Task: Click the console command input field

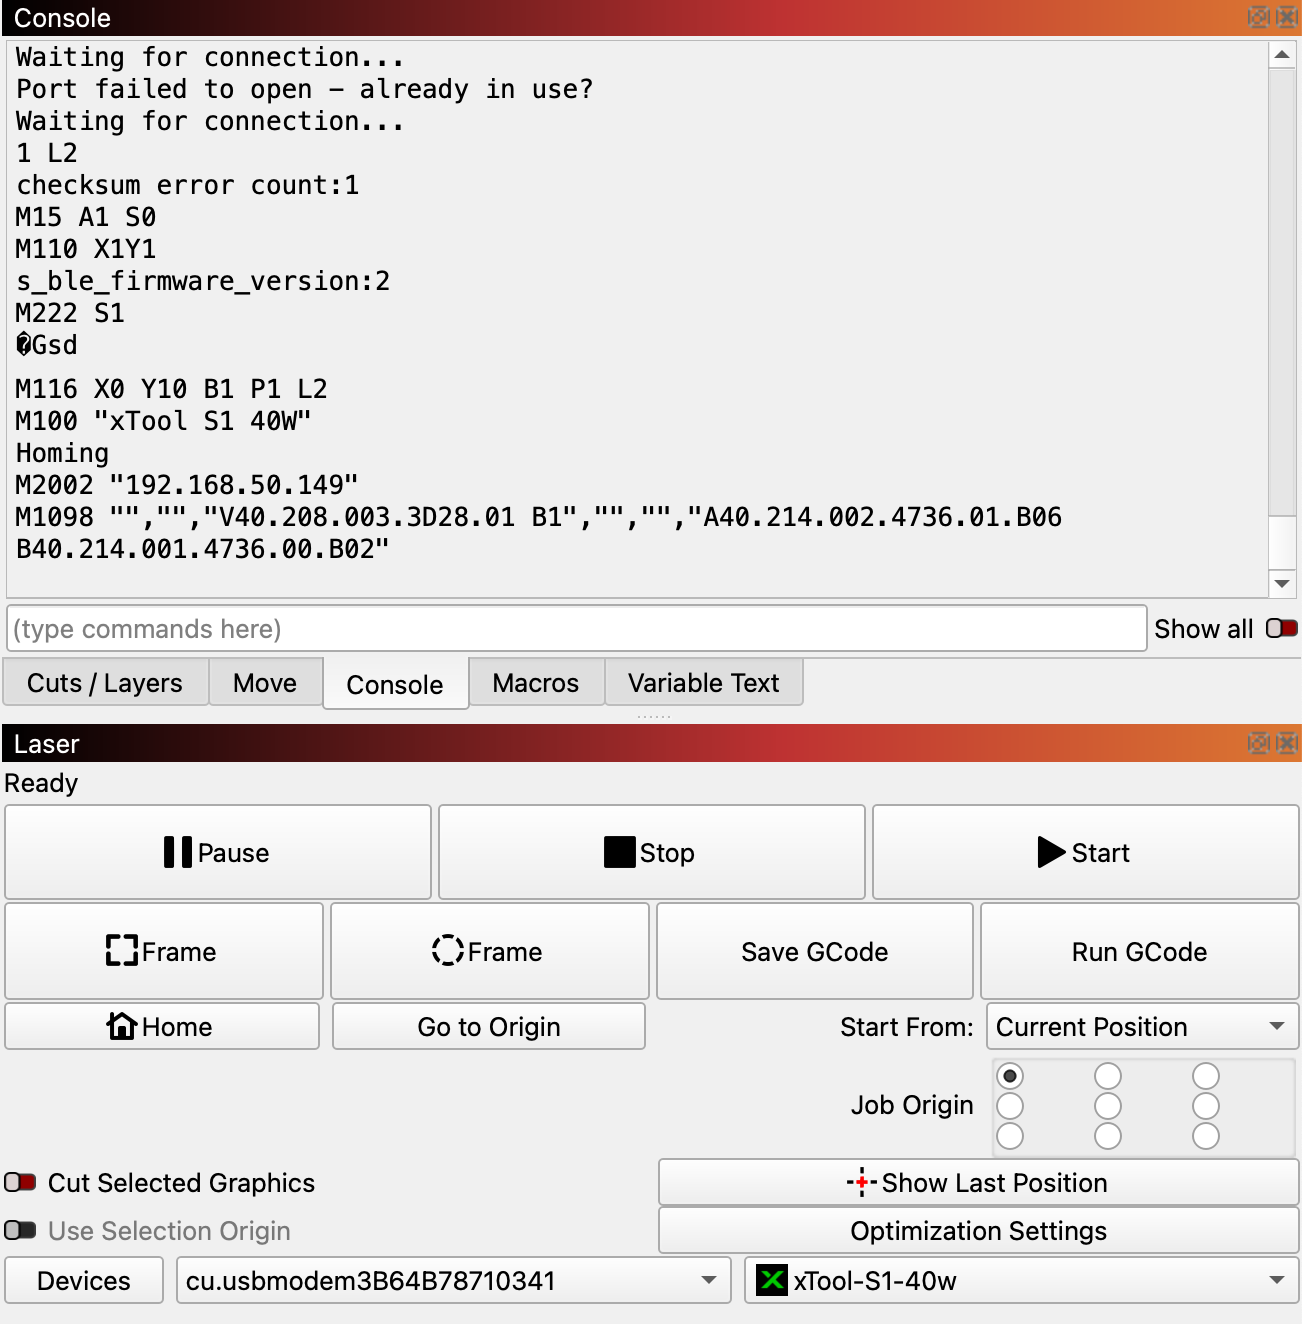Action: coord(575,629)
